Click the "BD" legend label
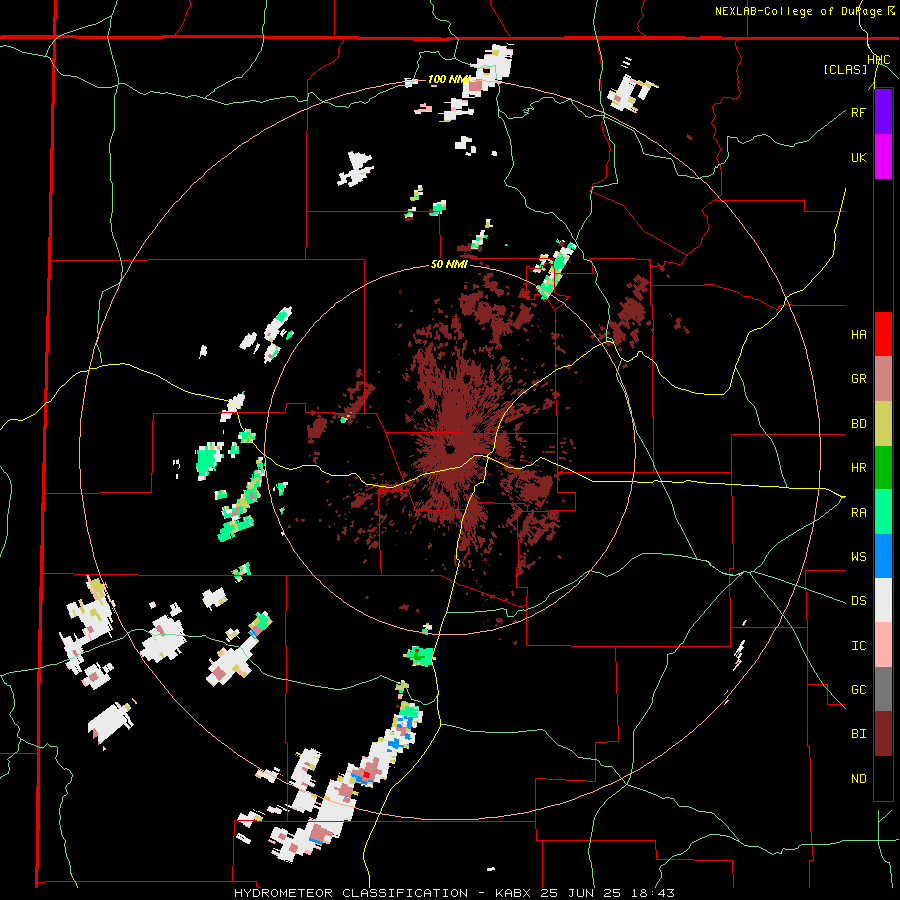The image size is (900, 900). 858,424
